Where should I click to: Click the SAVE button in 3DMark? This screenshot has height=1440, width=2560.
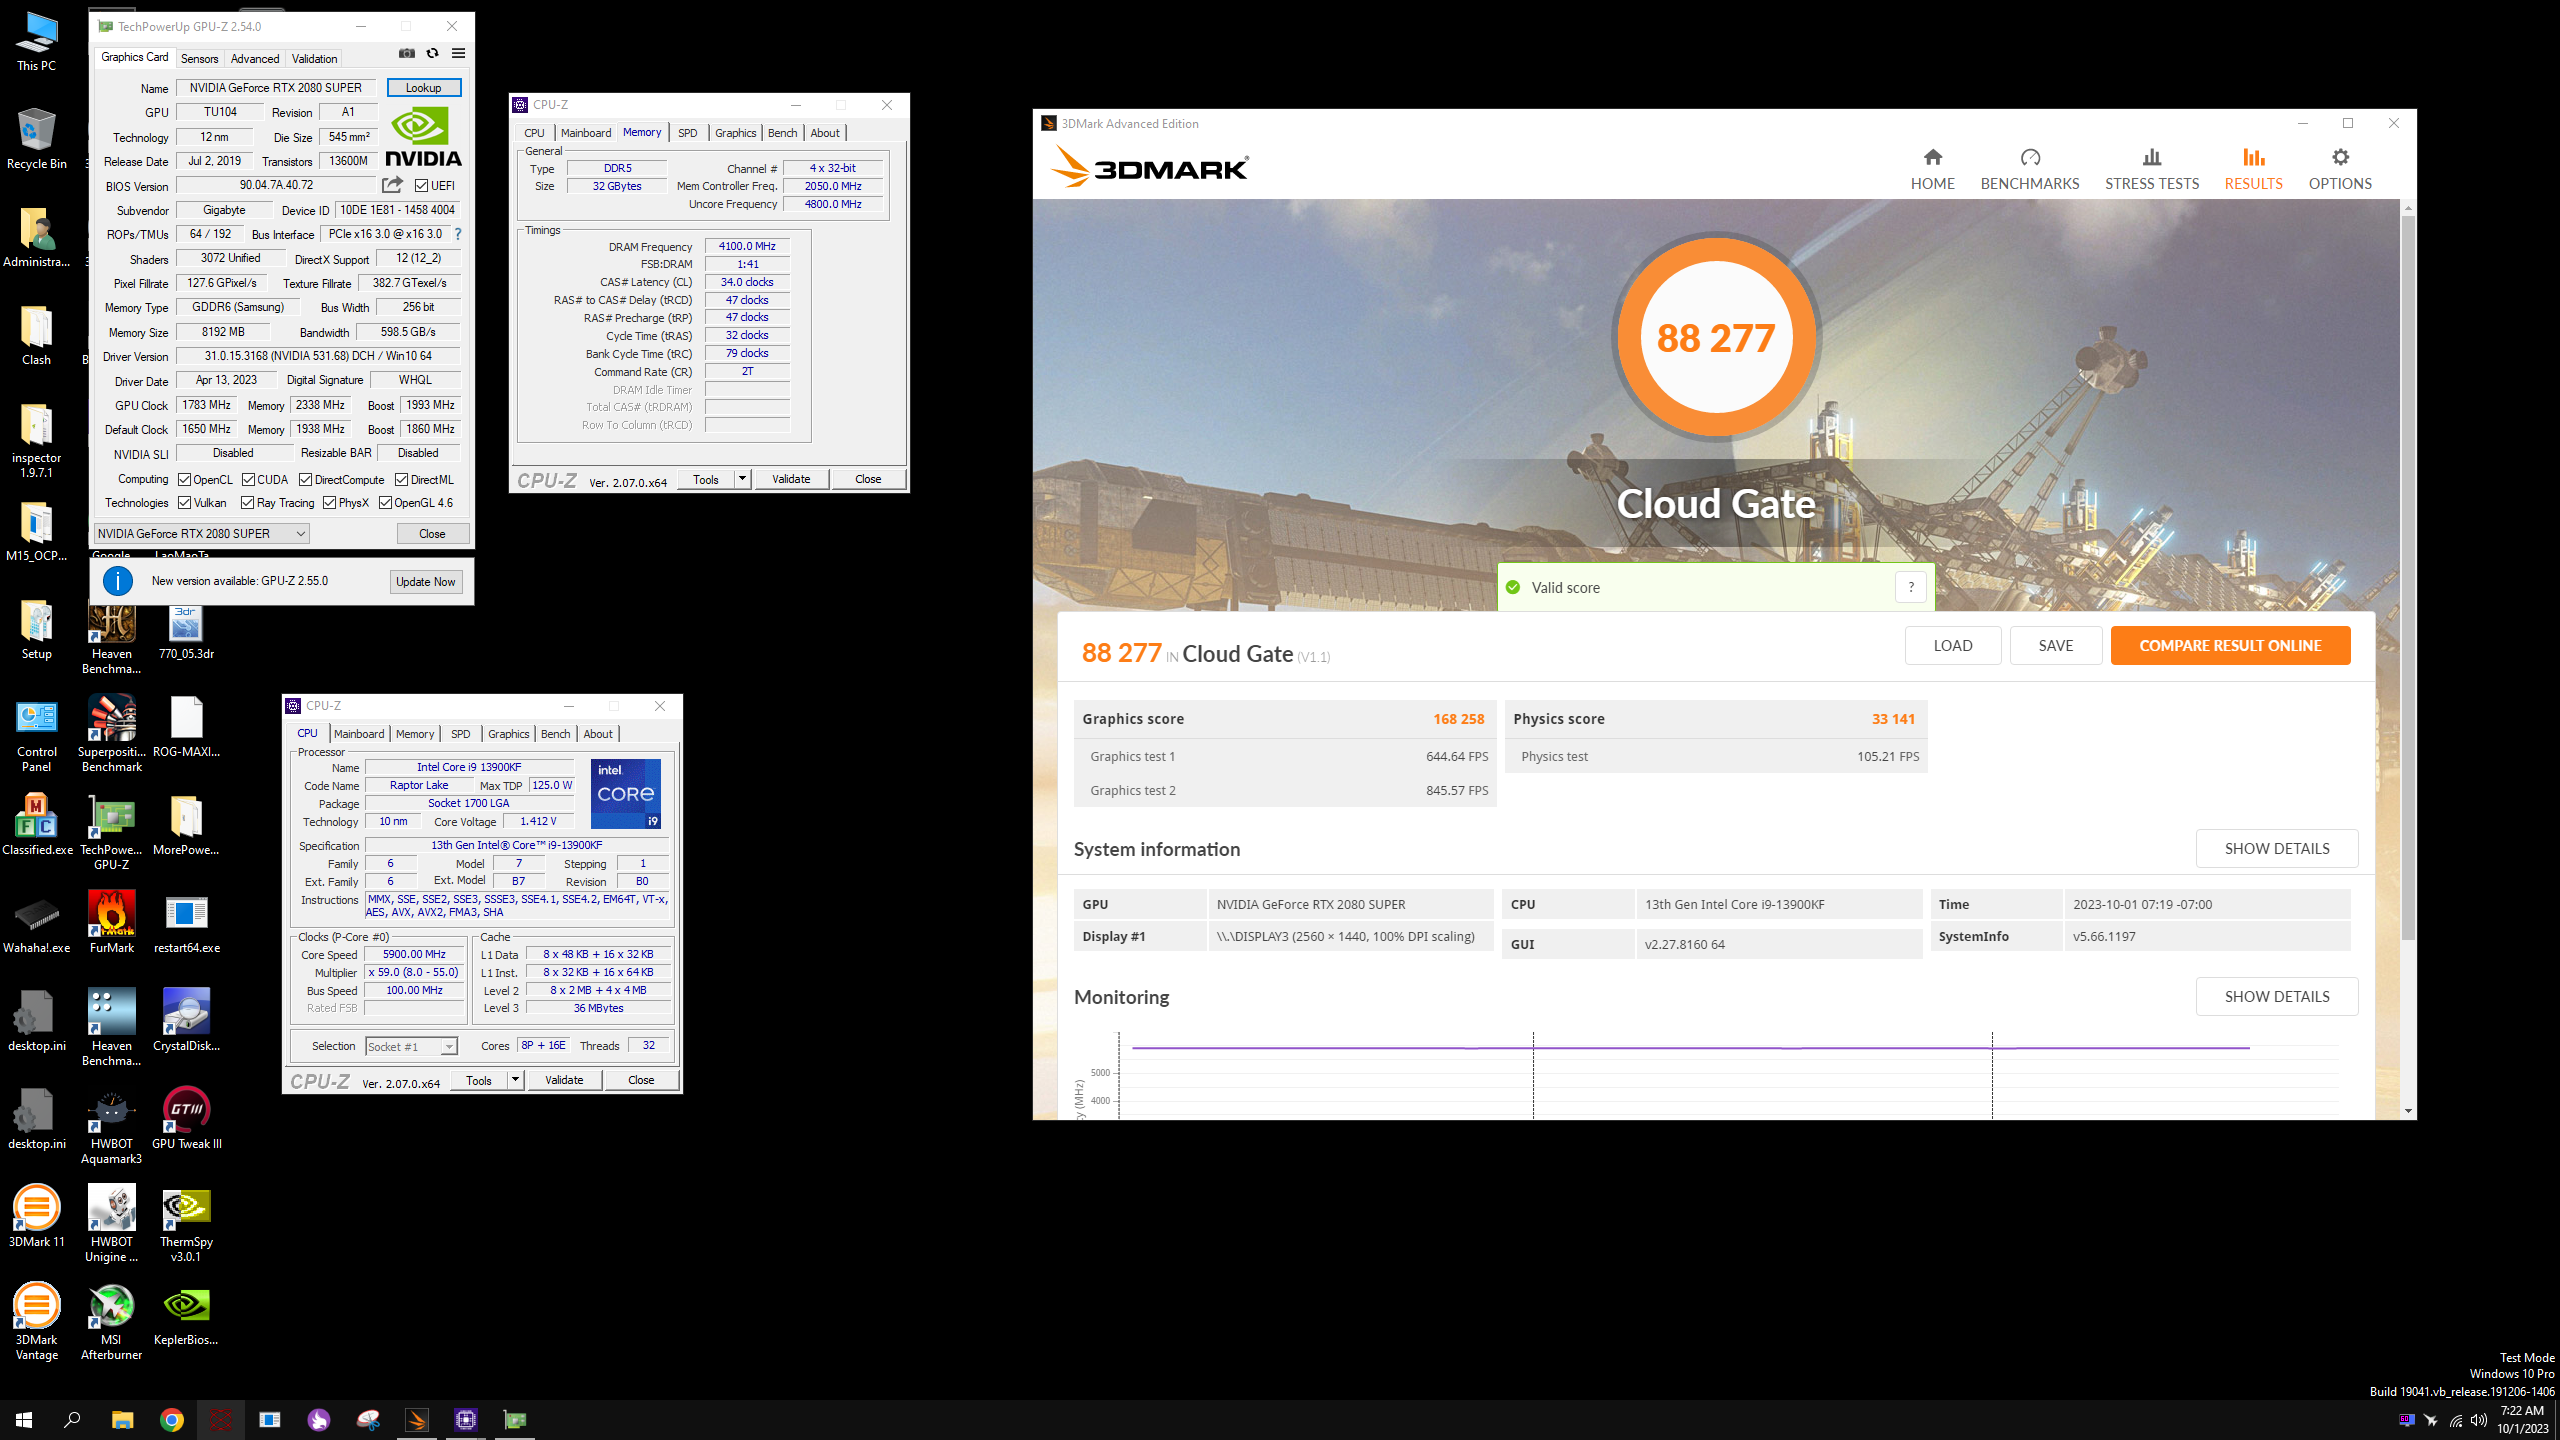pyautogui.click(x=2055, y=646)
